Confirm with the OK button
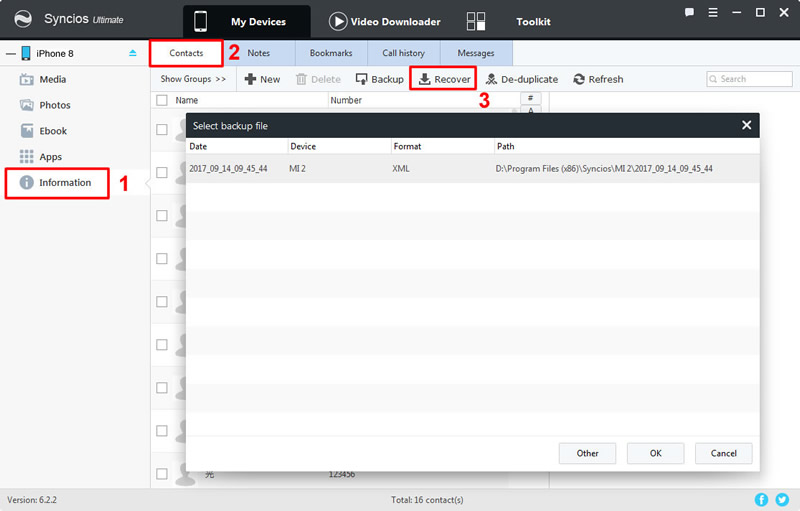 pyautogui.click(x=656, y=453)
